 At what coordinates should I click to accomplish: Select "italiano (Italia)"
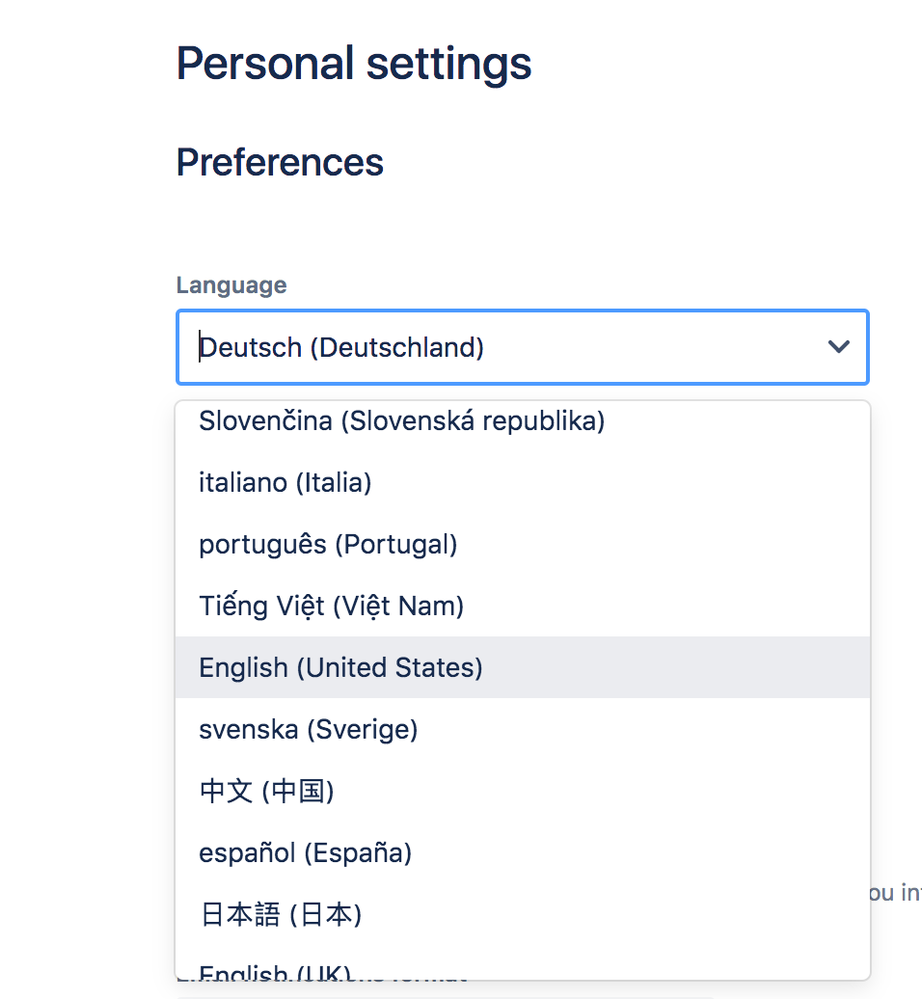point(285,482)
